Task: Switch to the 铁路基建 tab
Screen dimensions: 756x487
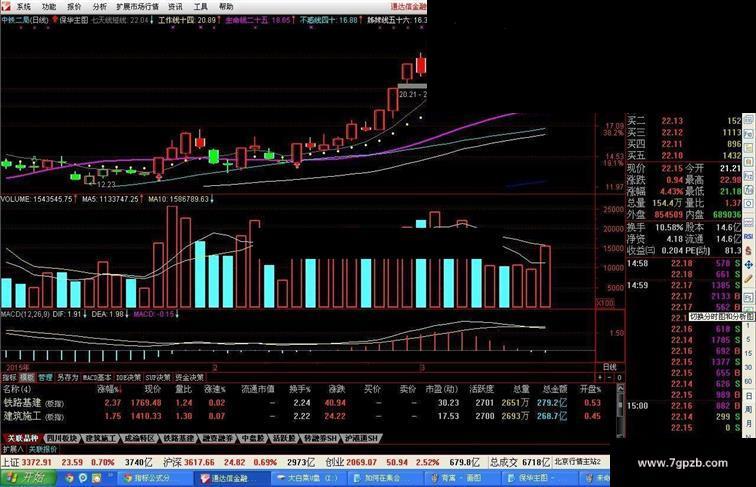Action: tap(178, 438)
